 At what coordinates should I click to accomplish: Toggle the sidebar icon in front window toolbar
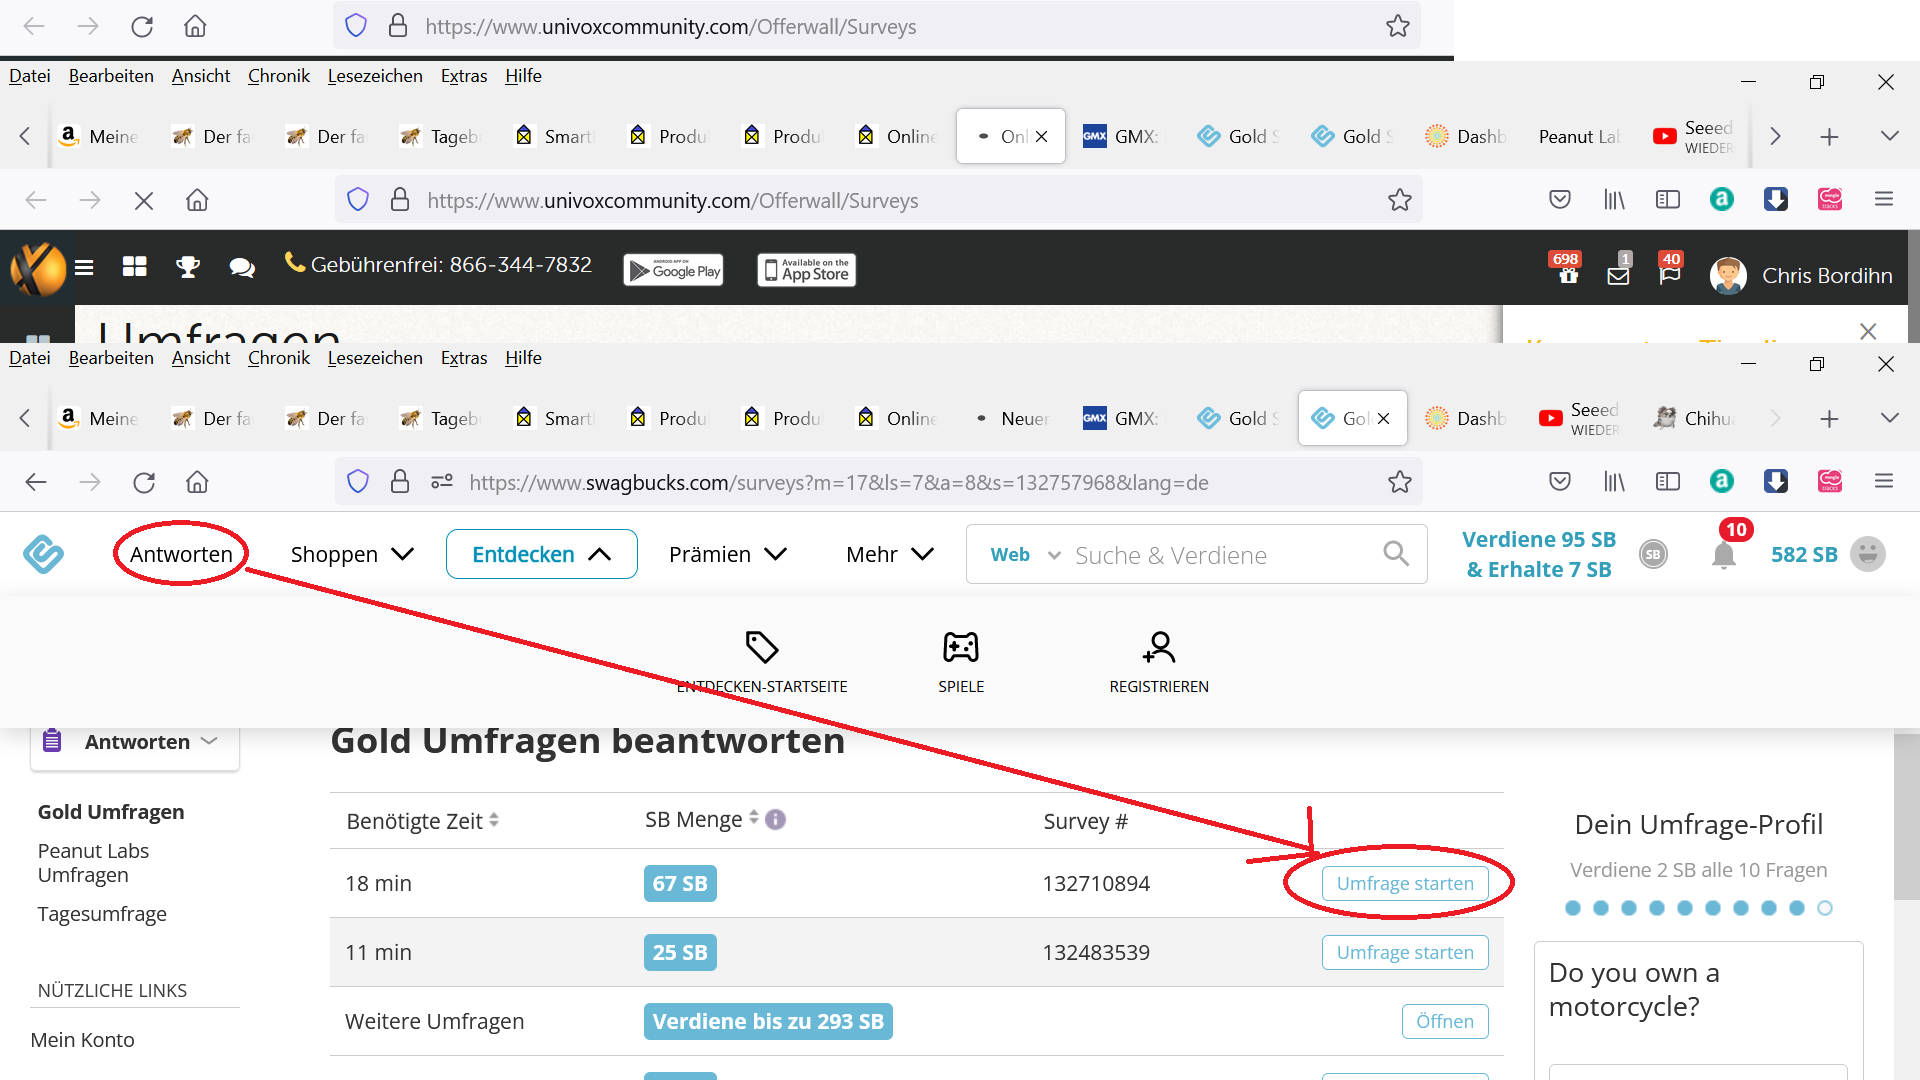click(1667, 482)
